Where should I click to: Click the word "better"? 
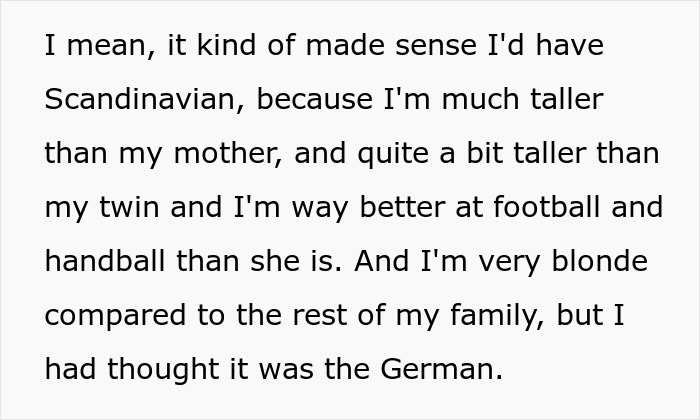tap(403, 207)
